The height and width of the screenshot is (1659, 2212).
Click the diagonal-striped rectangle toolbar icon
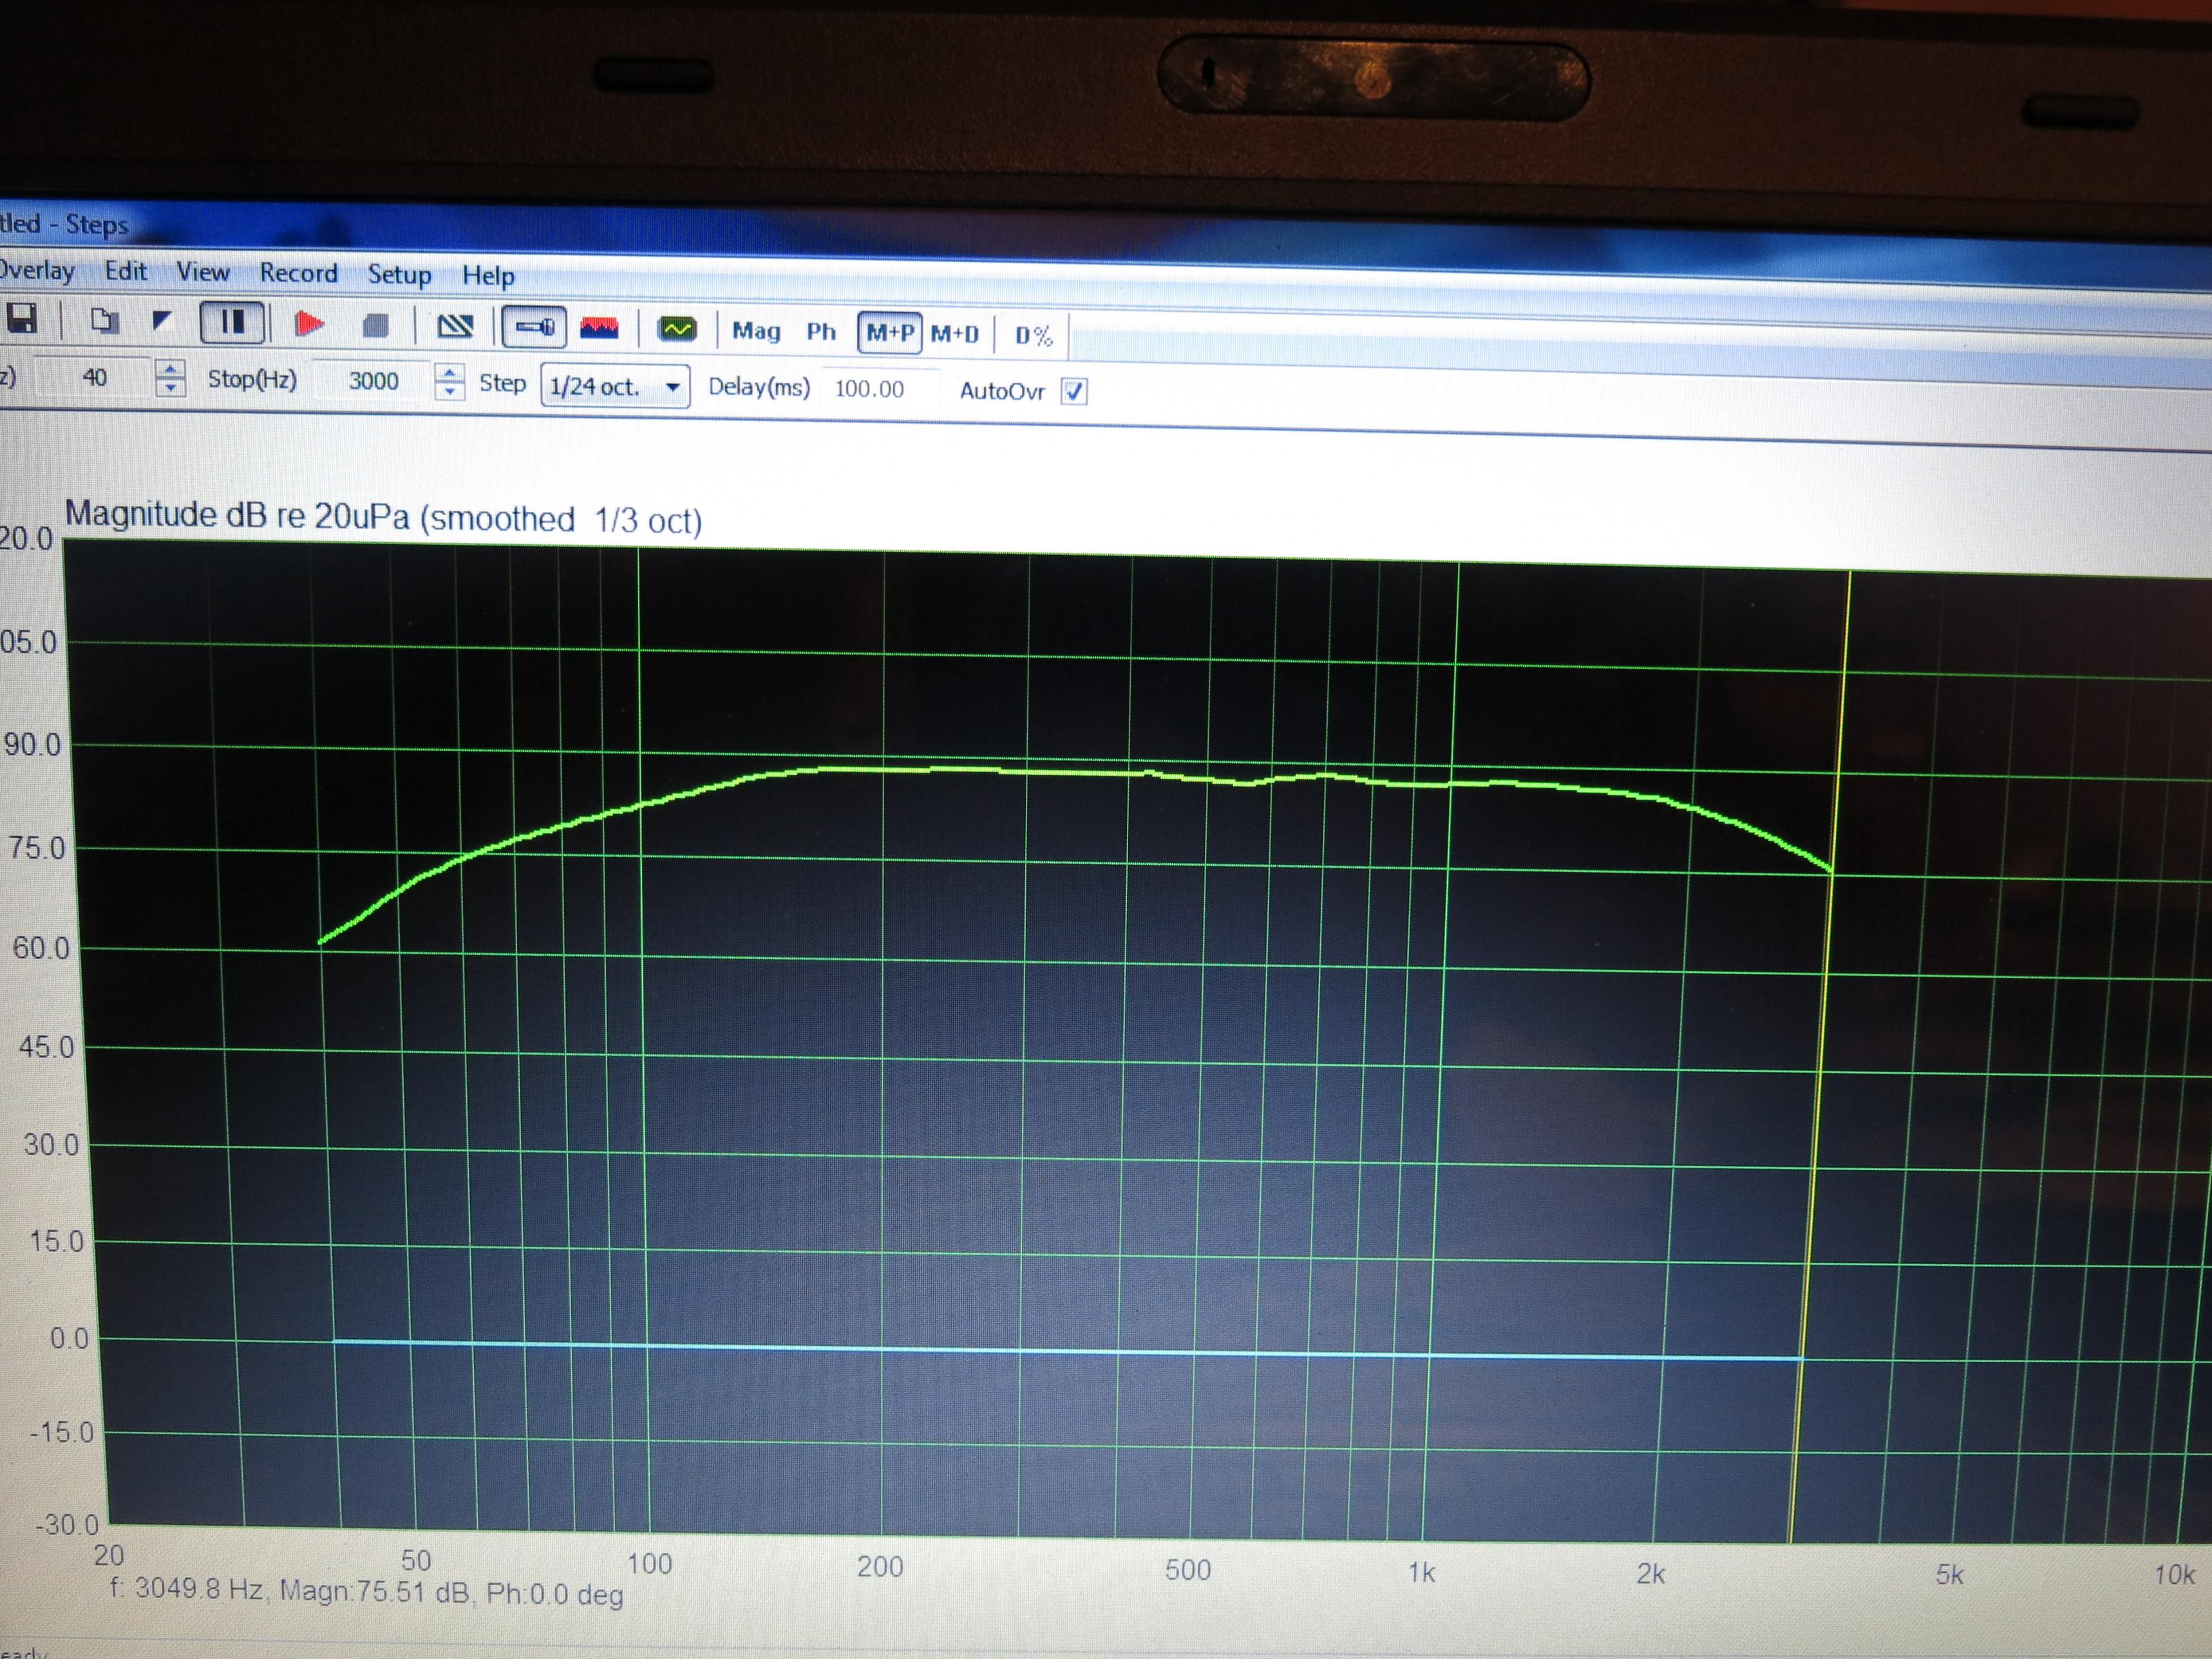pos(455,326)
